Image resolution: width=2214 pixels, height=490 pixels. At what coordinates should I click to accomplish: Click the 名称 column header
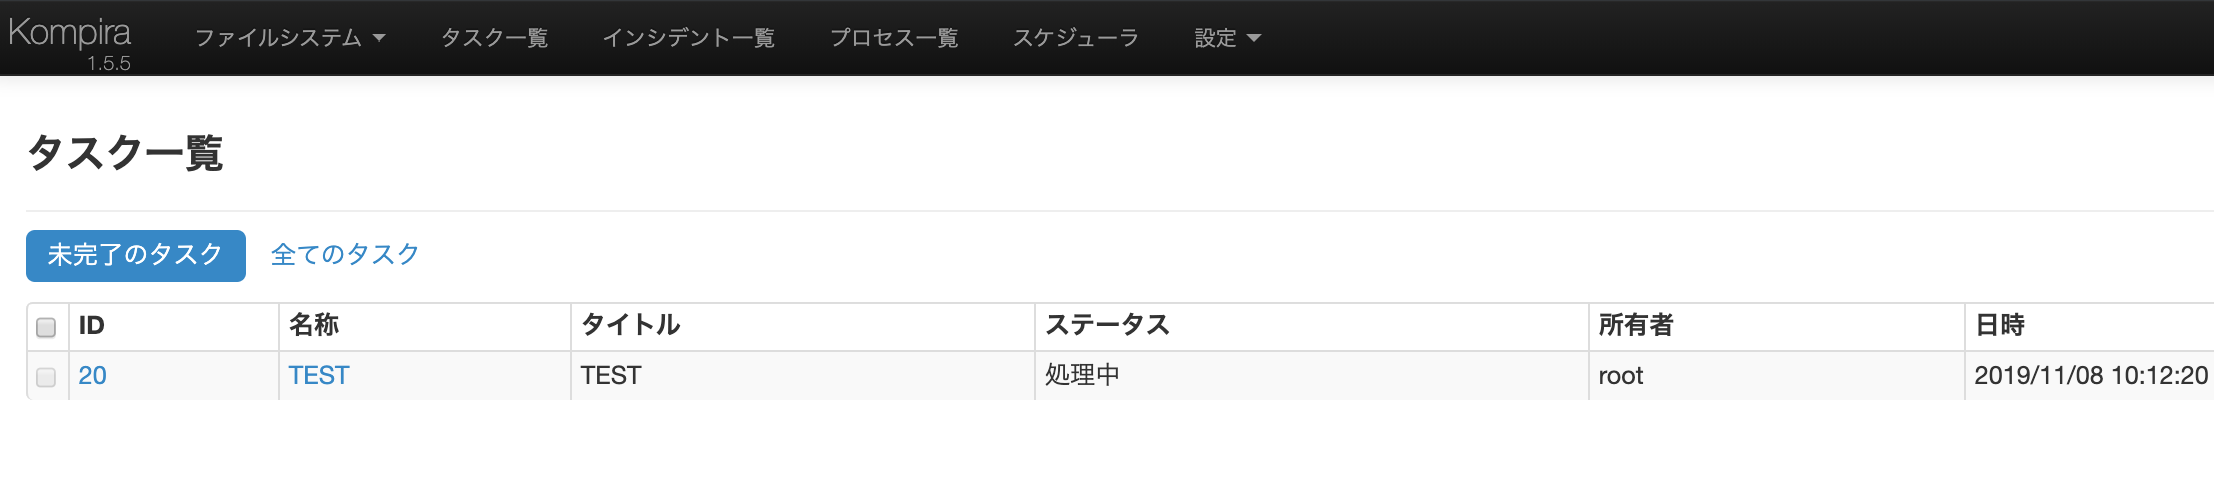coord(314,326)
